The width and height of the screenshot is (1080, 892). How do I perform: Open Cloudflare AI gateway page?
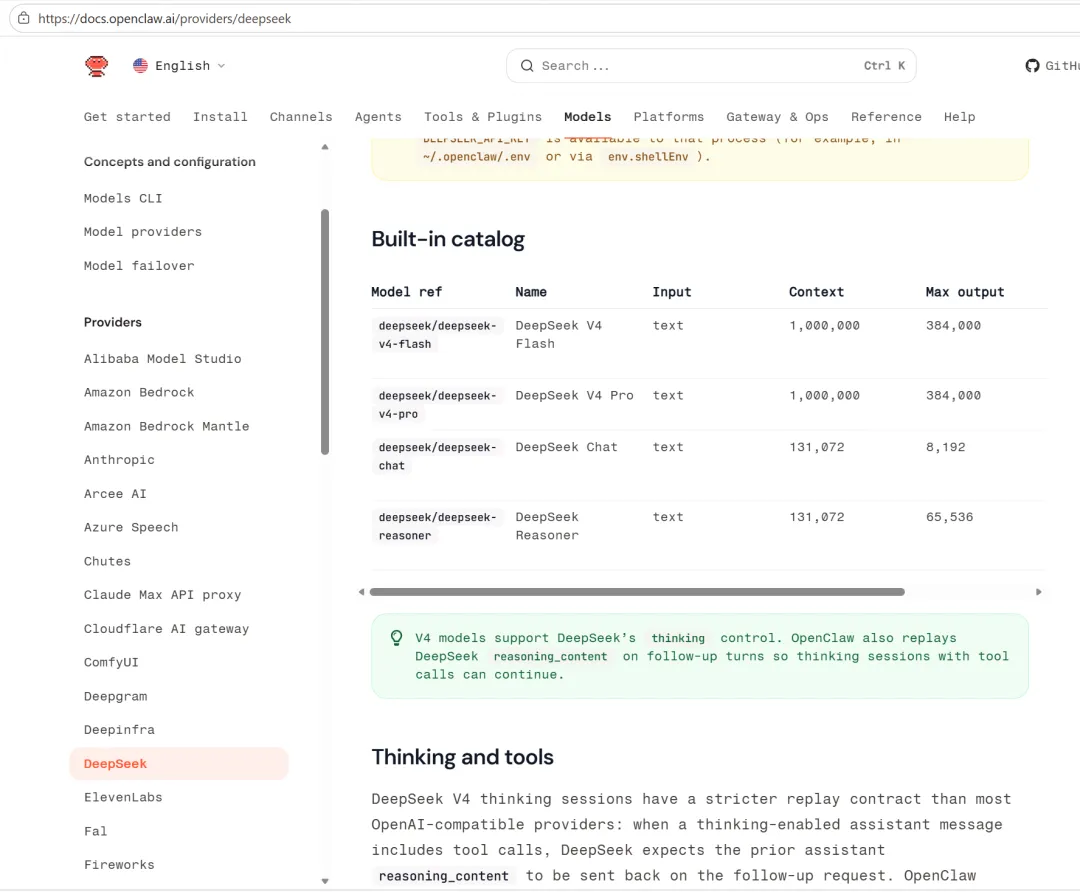[167, 629]
